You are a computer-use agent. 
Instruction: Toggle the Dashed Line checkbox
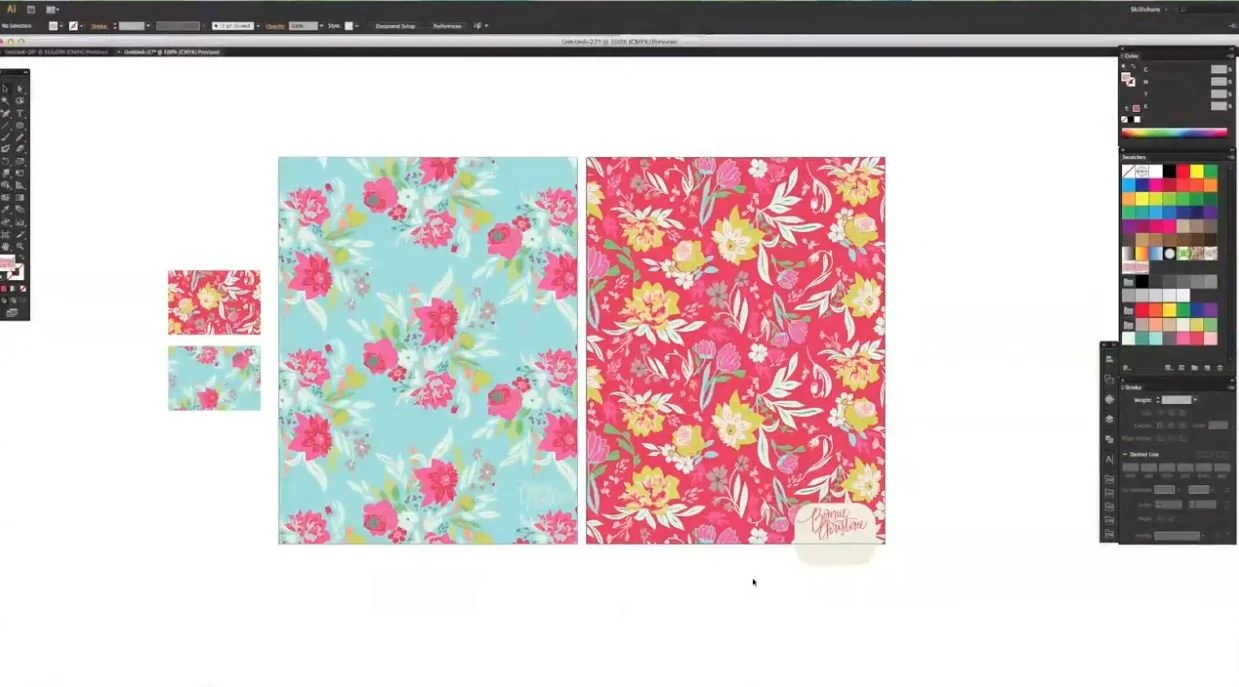1125,454
